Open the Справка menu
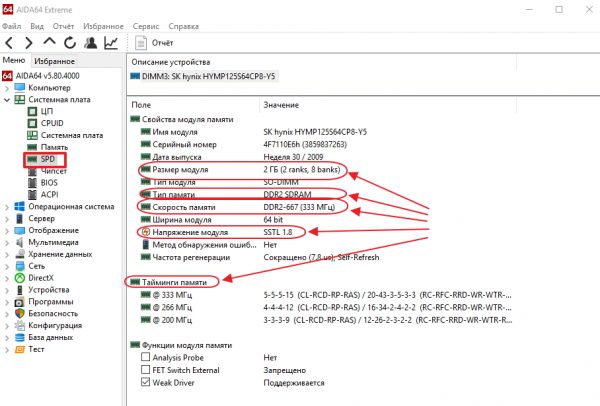 (184, 26)
